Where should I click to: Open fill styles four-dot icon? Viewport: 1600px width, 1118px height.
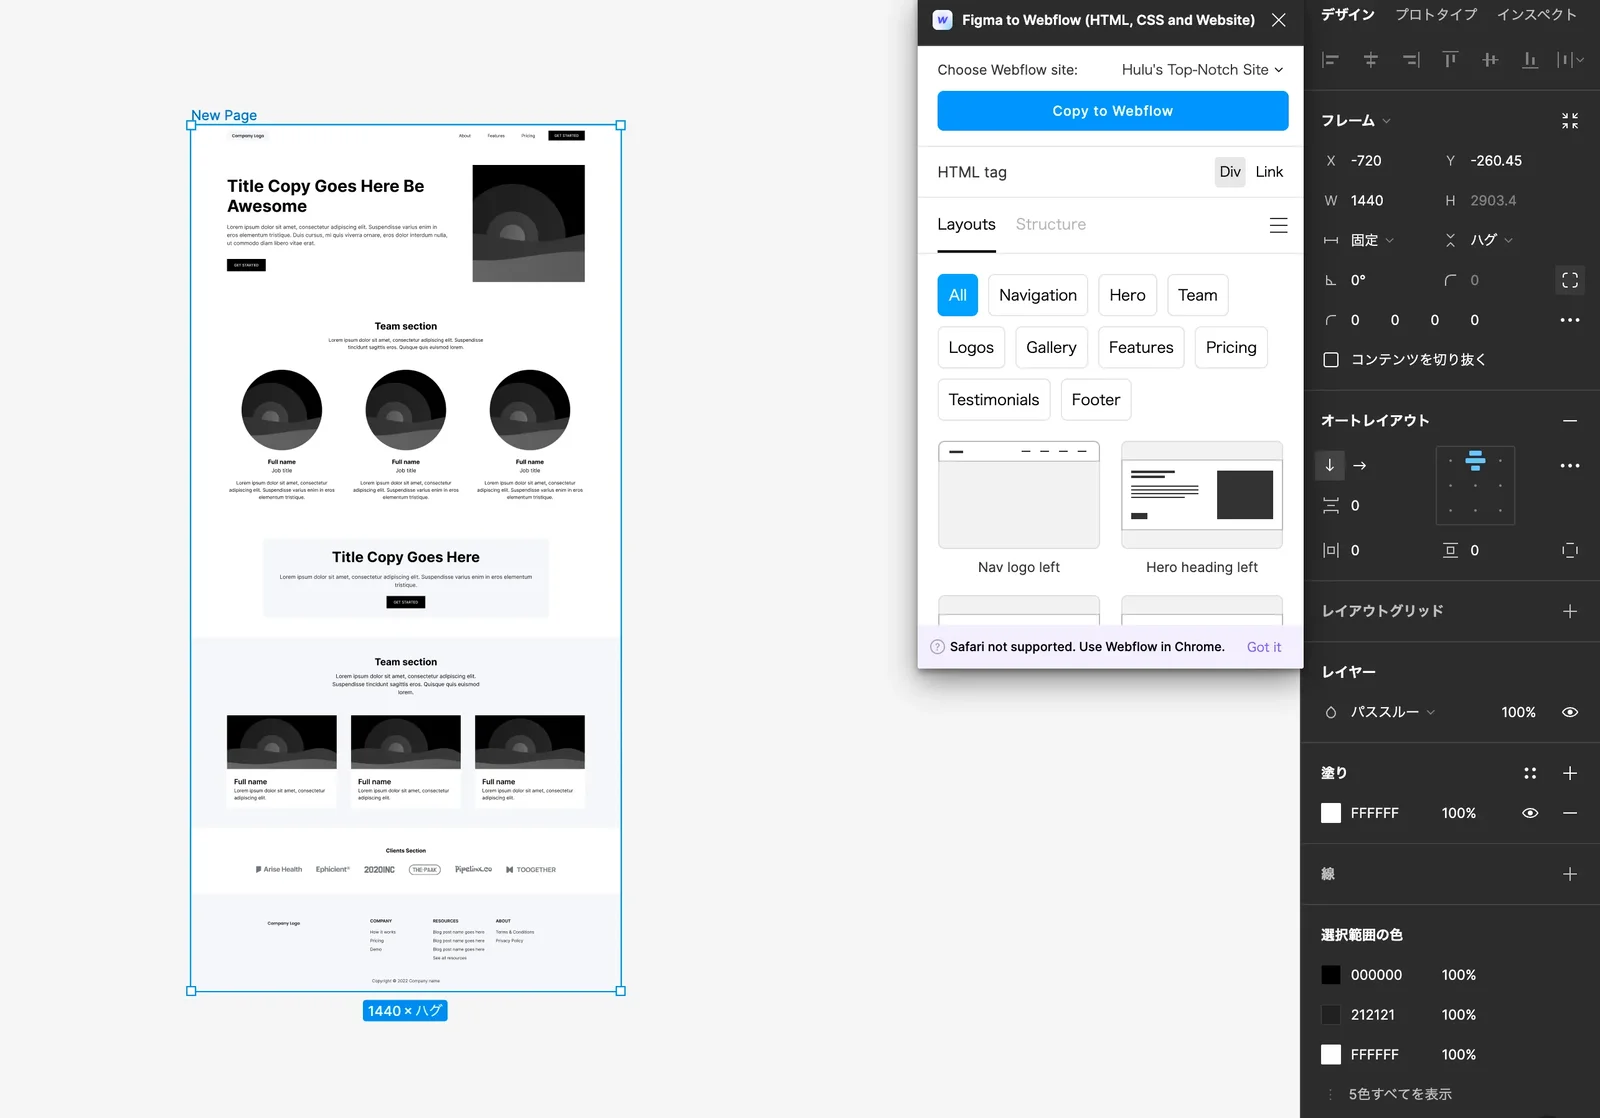click(x=1530, y=773)
